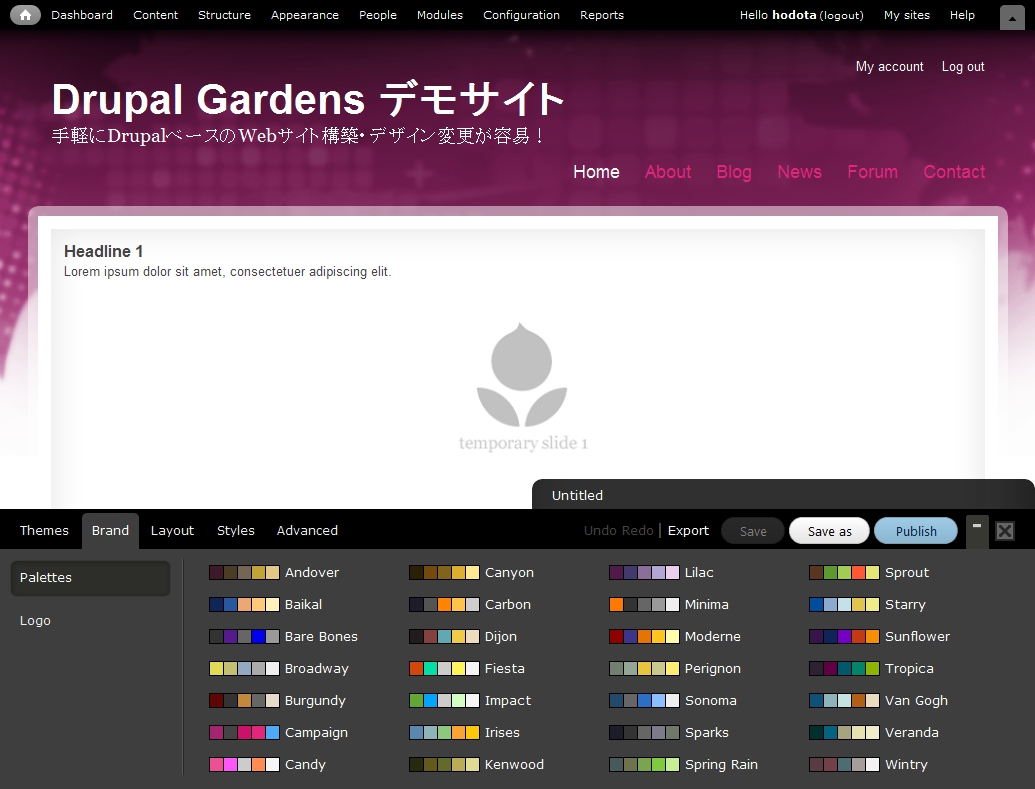Click the home icon in admin toolbar
This screenshot has width=1035, height=789.
[25, 15]
